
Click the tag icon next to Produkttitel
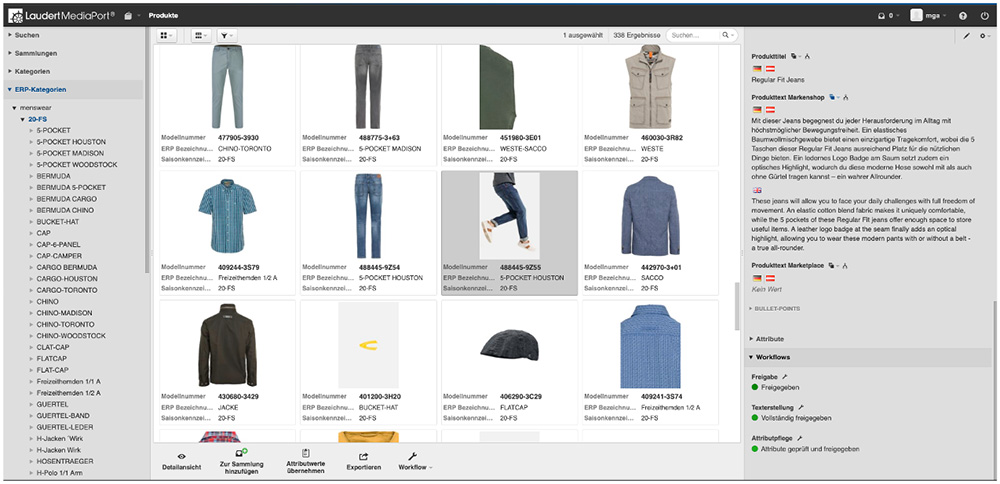tap(795, 56)
